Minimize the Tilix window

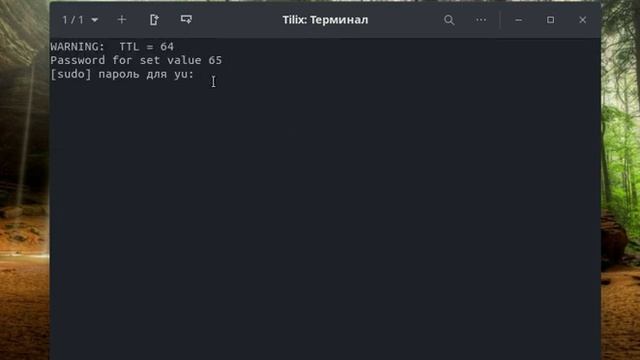518,20
